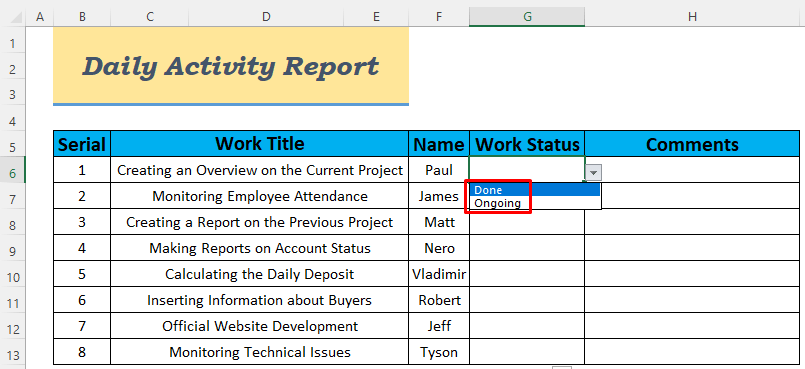Click 'Making Reports on Account Status' cell
The height and width of the screenshot is (369, 805).
point(260,248)
